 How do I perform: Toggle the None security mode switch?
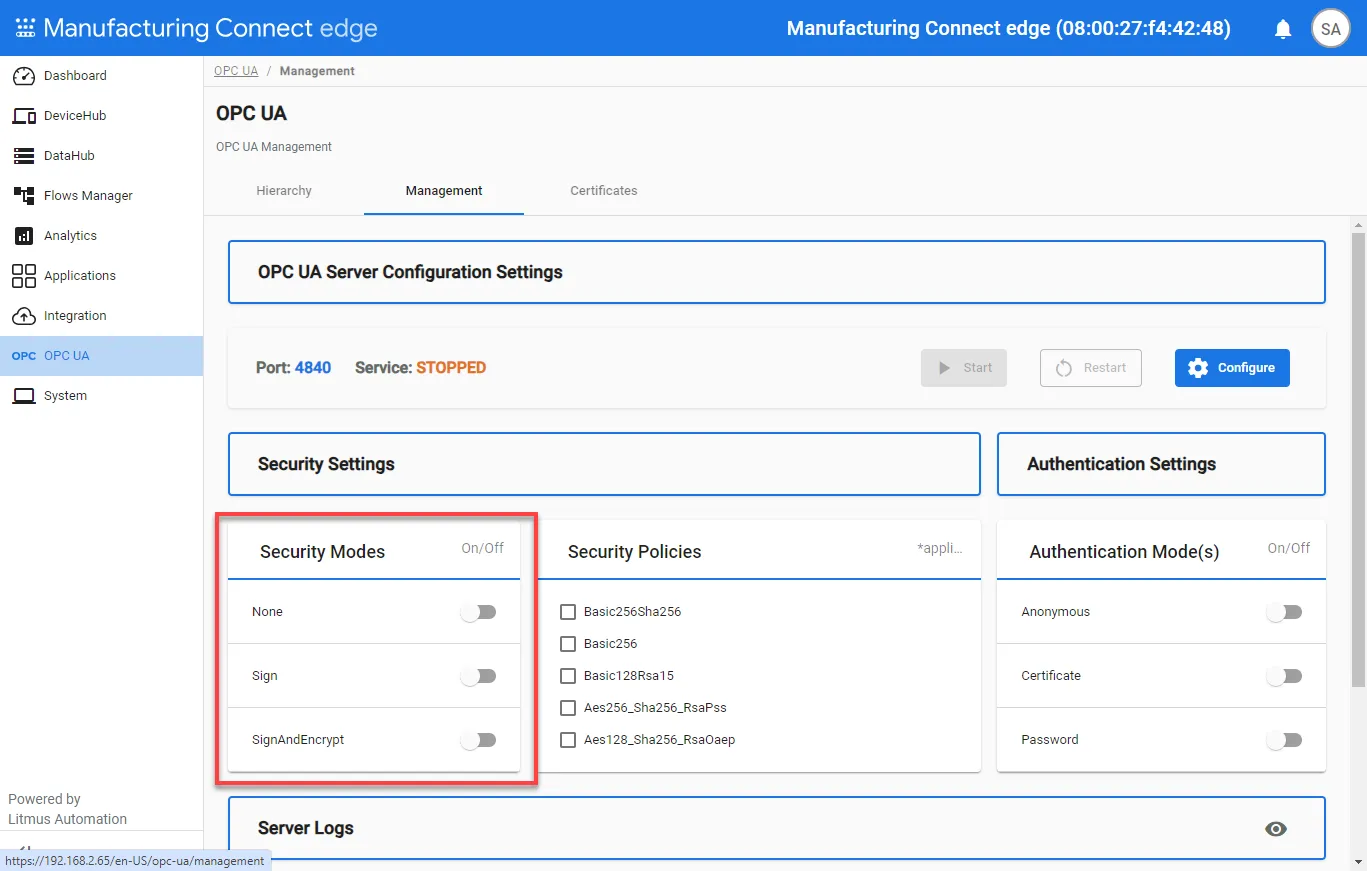(x=479, y=612)
